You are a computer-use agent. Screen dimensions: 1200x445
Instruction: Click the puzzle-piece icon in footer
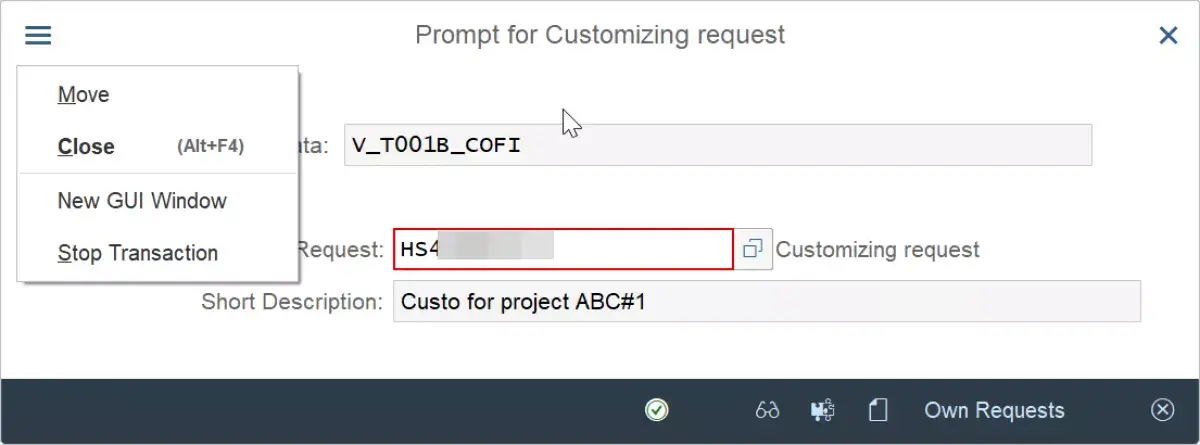pyautogui.click(x=823, y=410)
